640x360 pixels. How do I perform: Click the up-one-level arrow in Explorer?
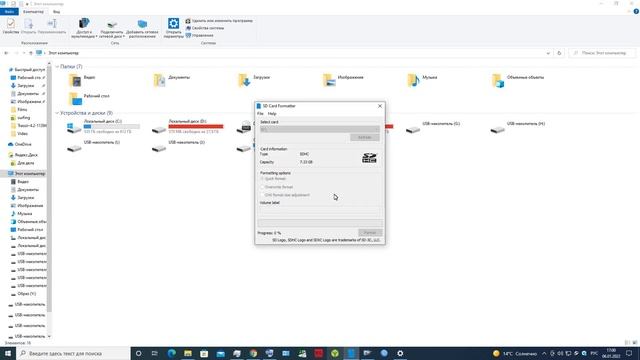[31, 53]
